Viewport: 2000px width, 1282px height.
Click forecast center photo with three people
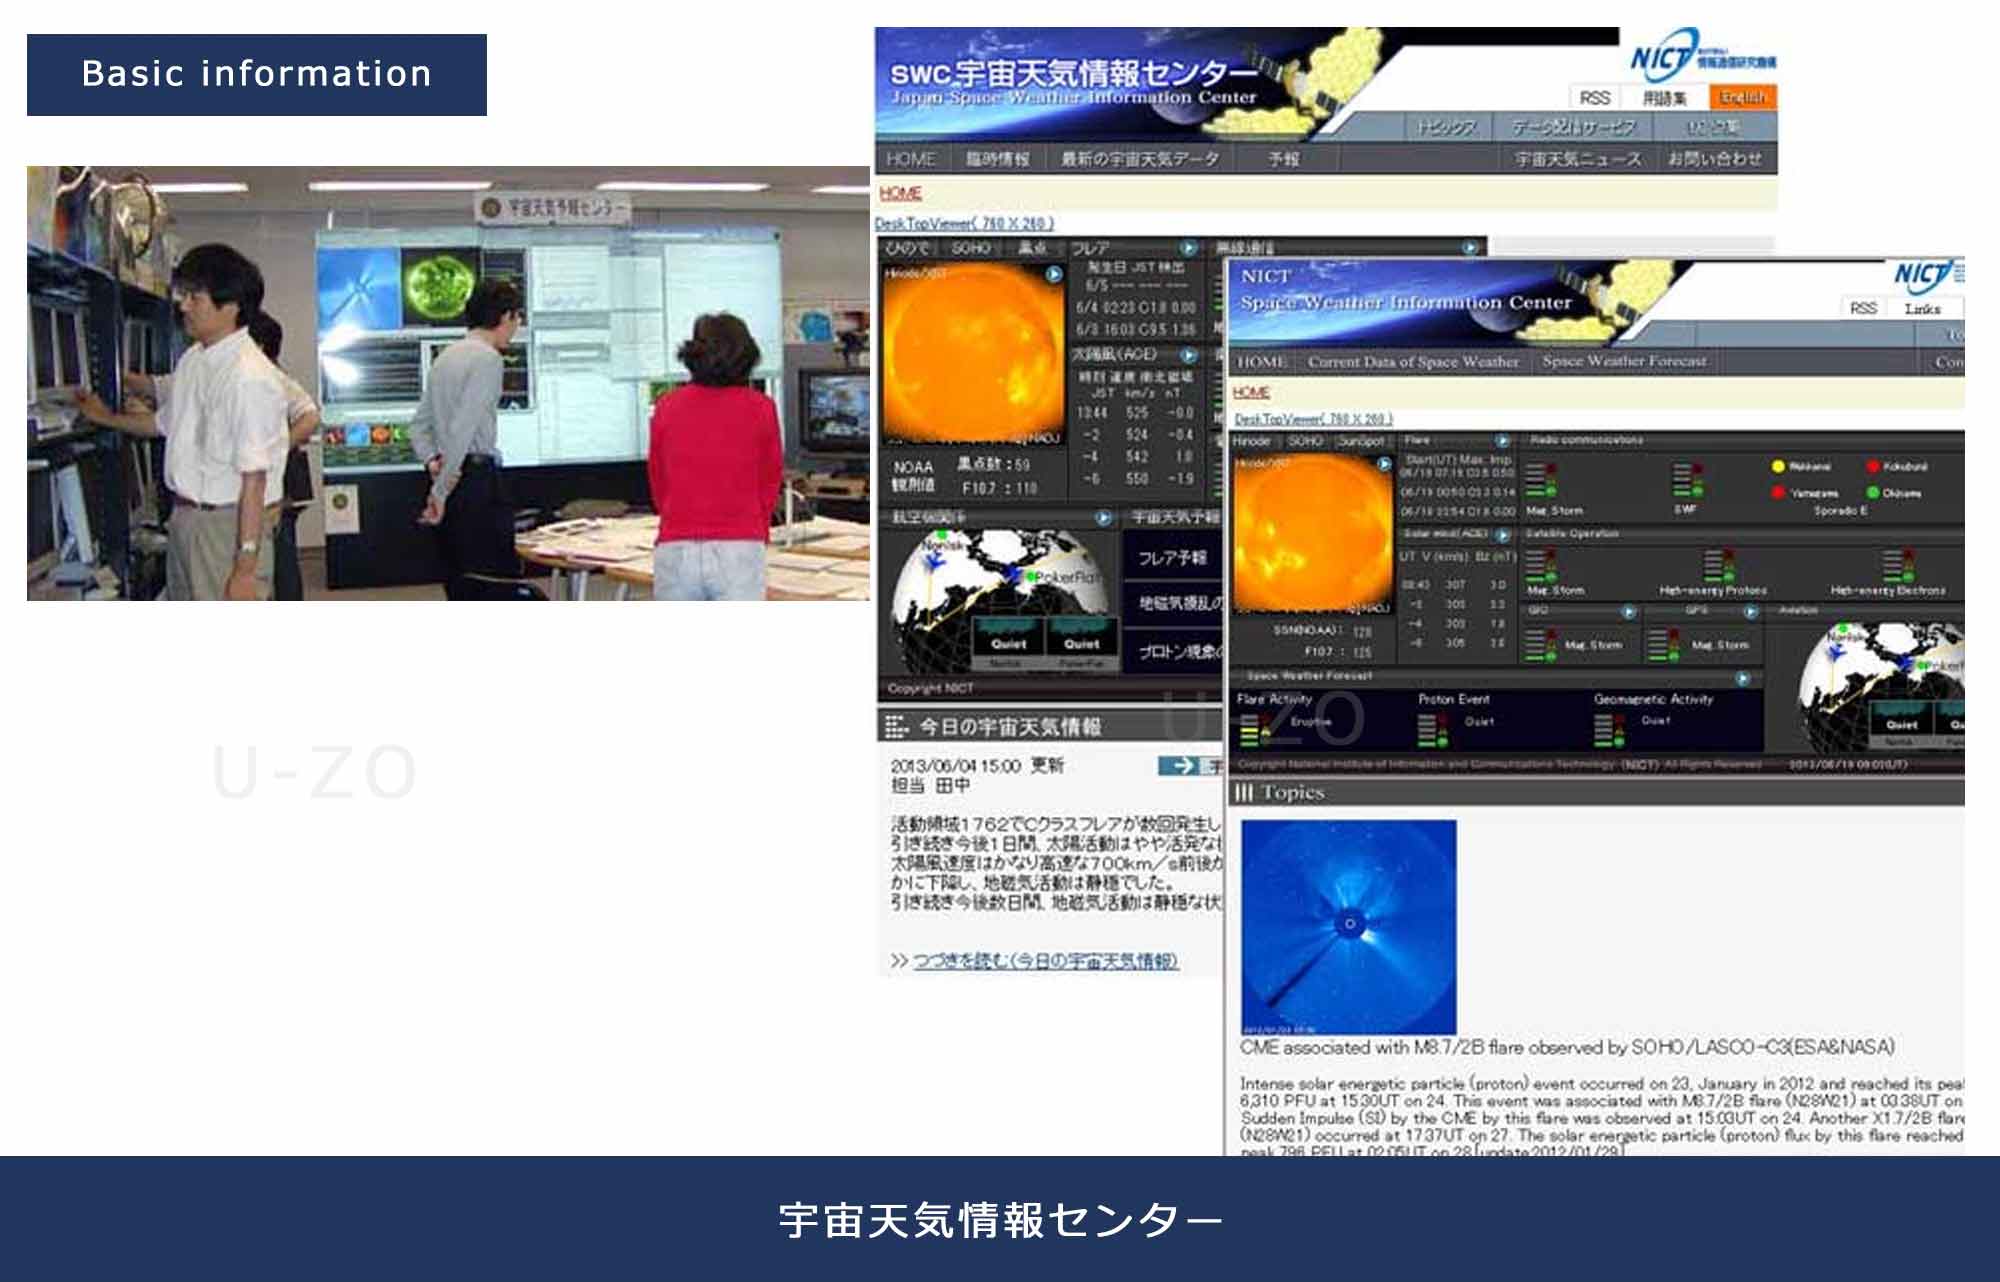tap(448, 384)
